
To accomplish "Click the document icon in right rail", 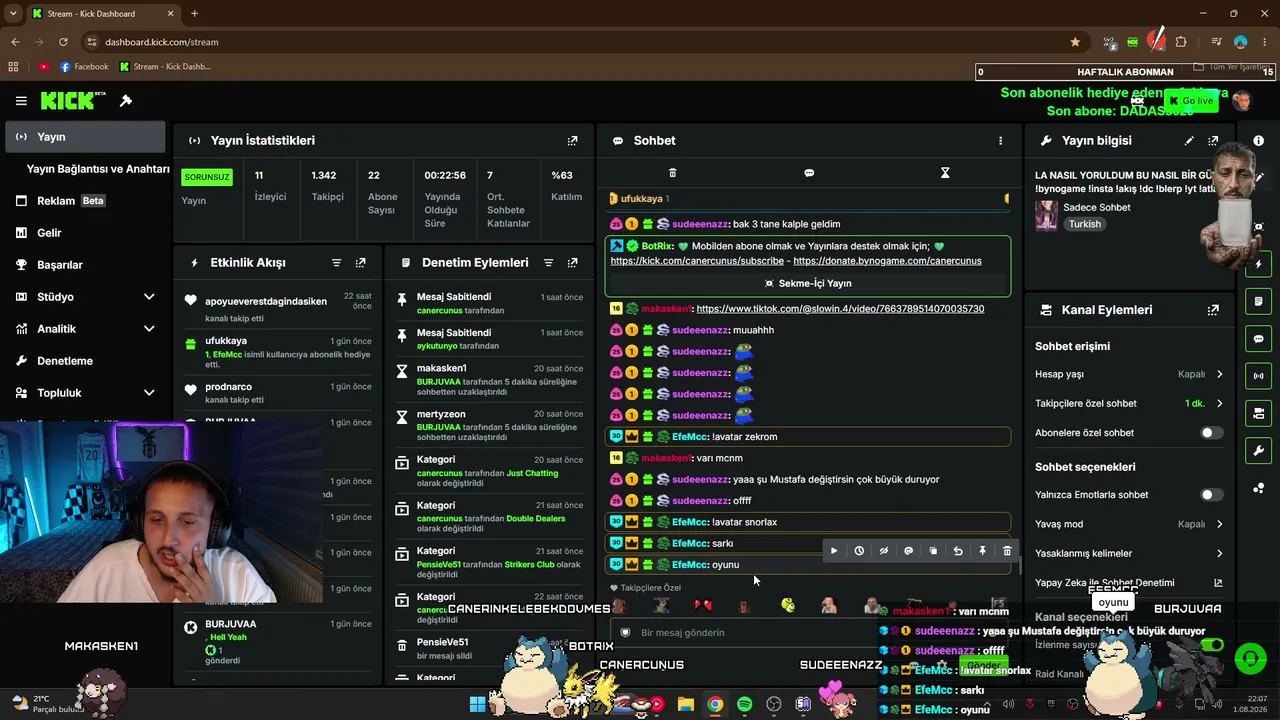I will (1258, 302).
